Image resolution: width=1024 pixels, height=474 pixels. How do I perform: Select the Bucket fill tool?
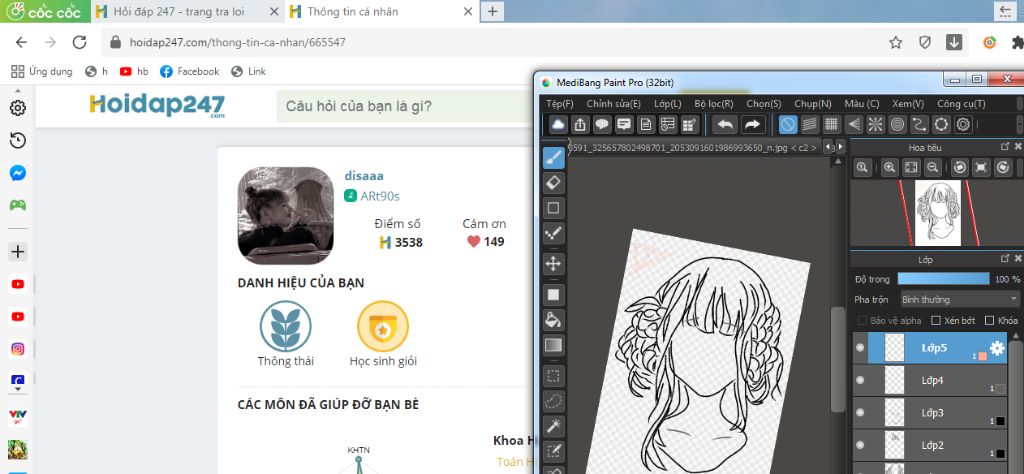[554, 320]
